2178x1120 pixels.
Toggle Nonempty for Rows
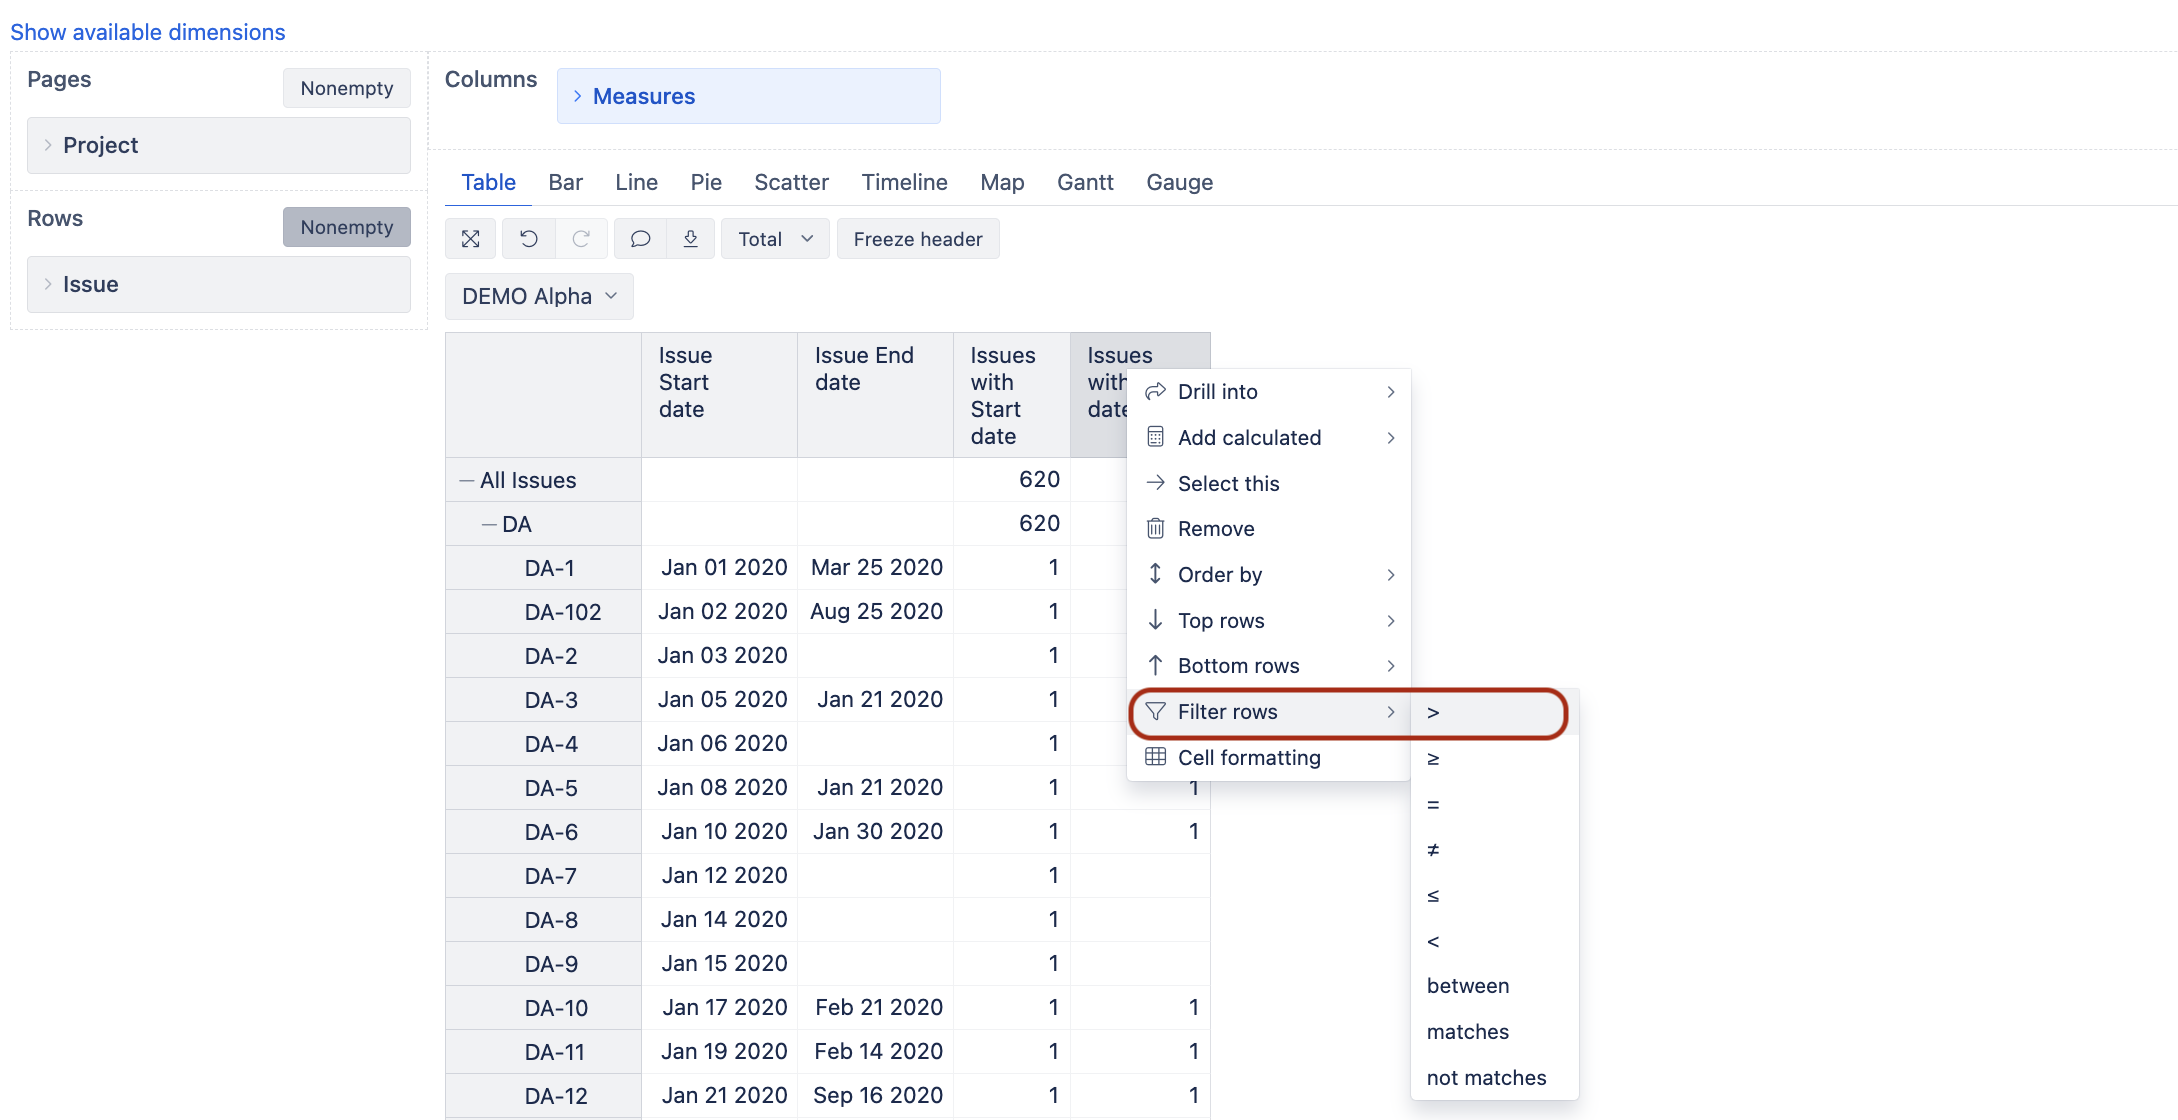[346, 227]
